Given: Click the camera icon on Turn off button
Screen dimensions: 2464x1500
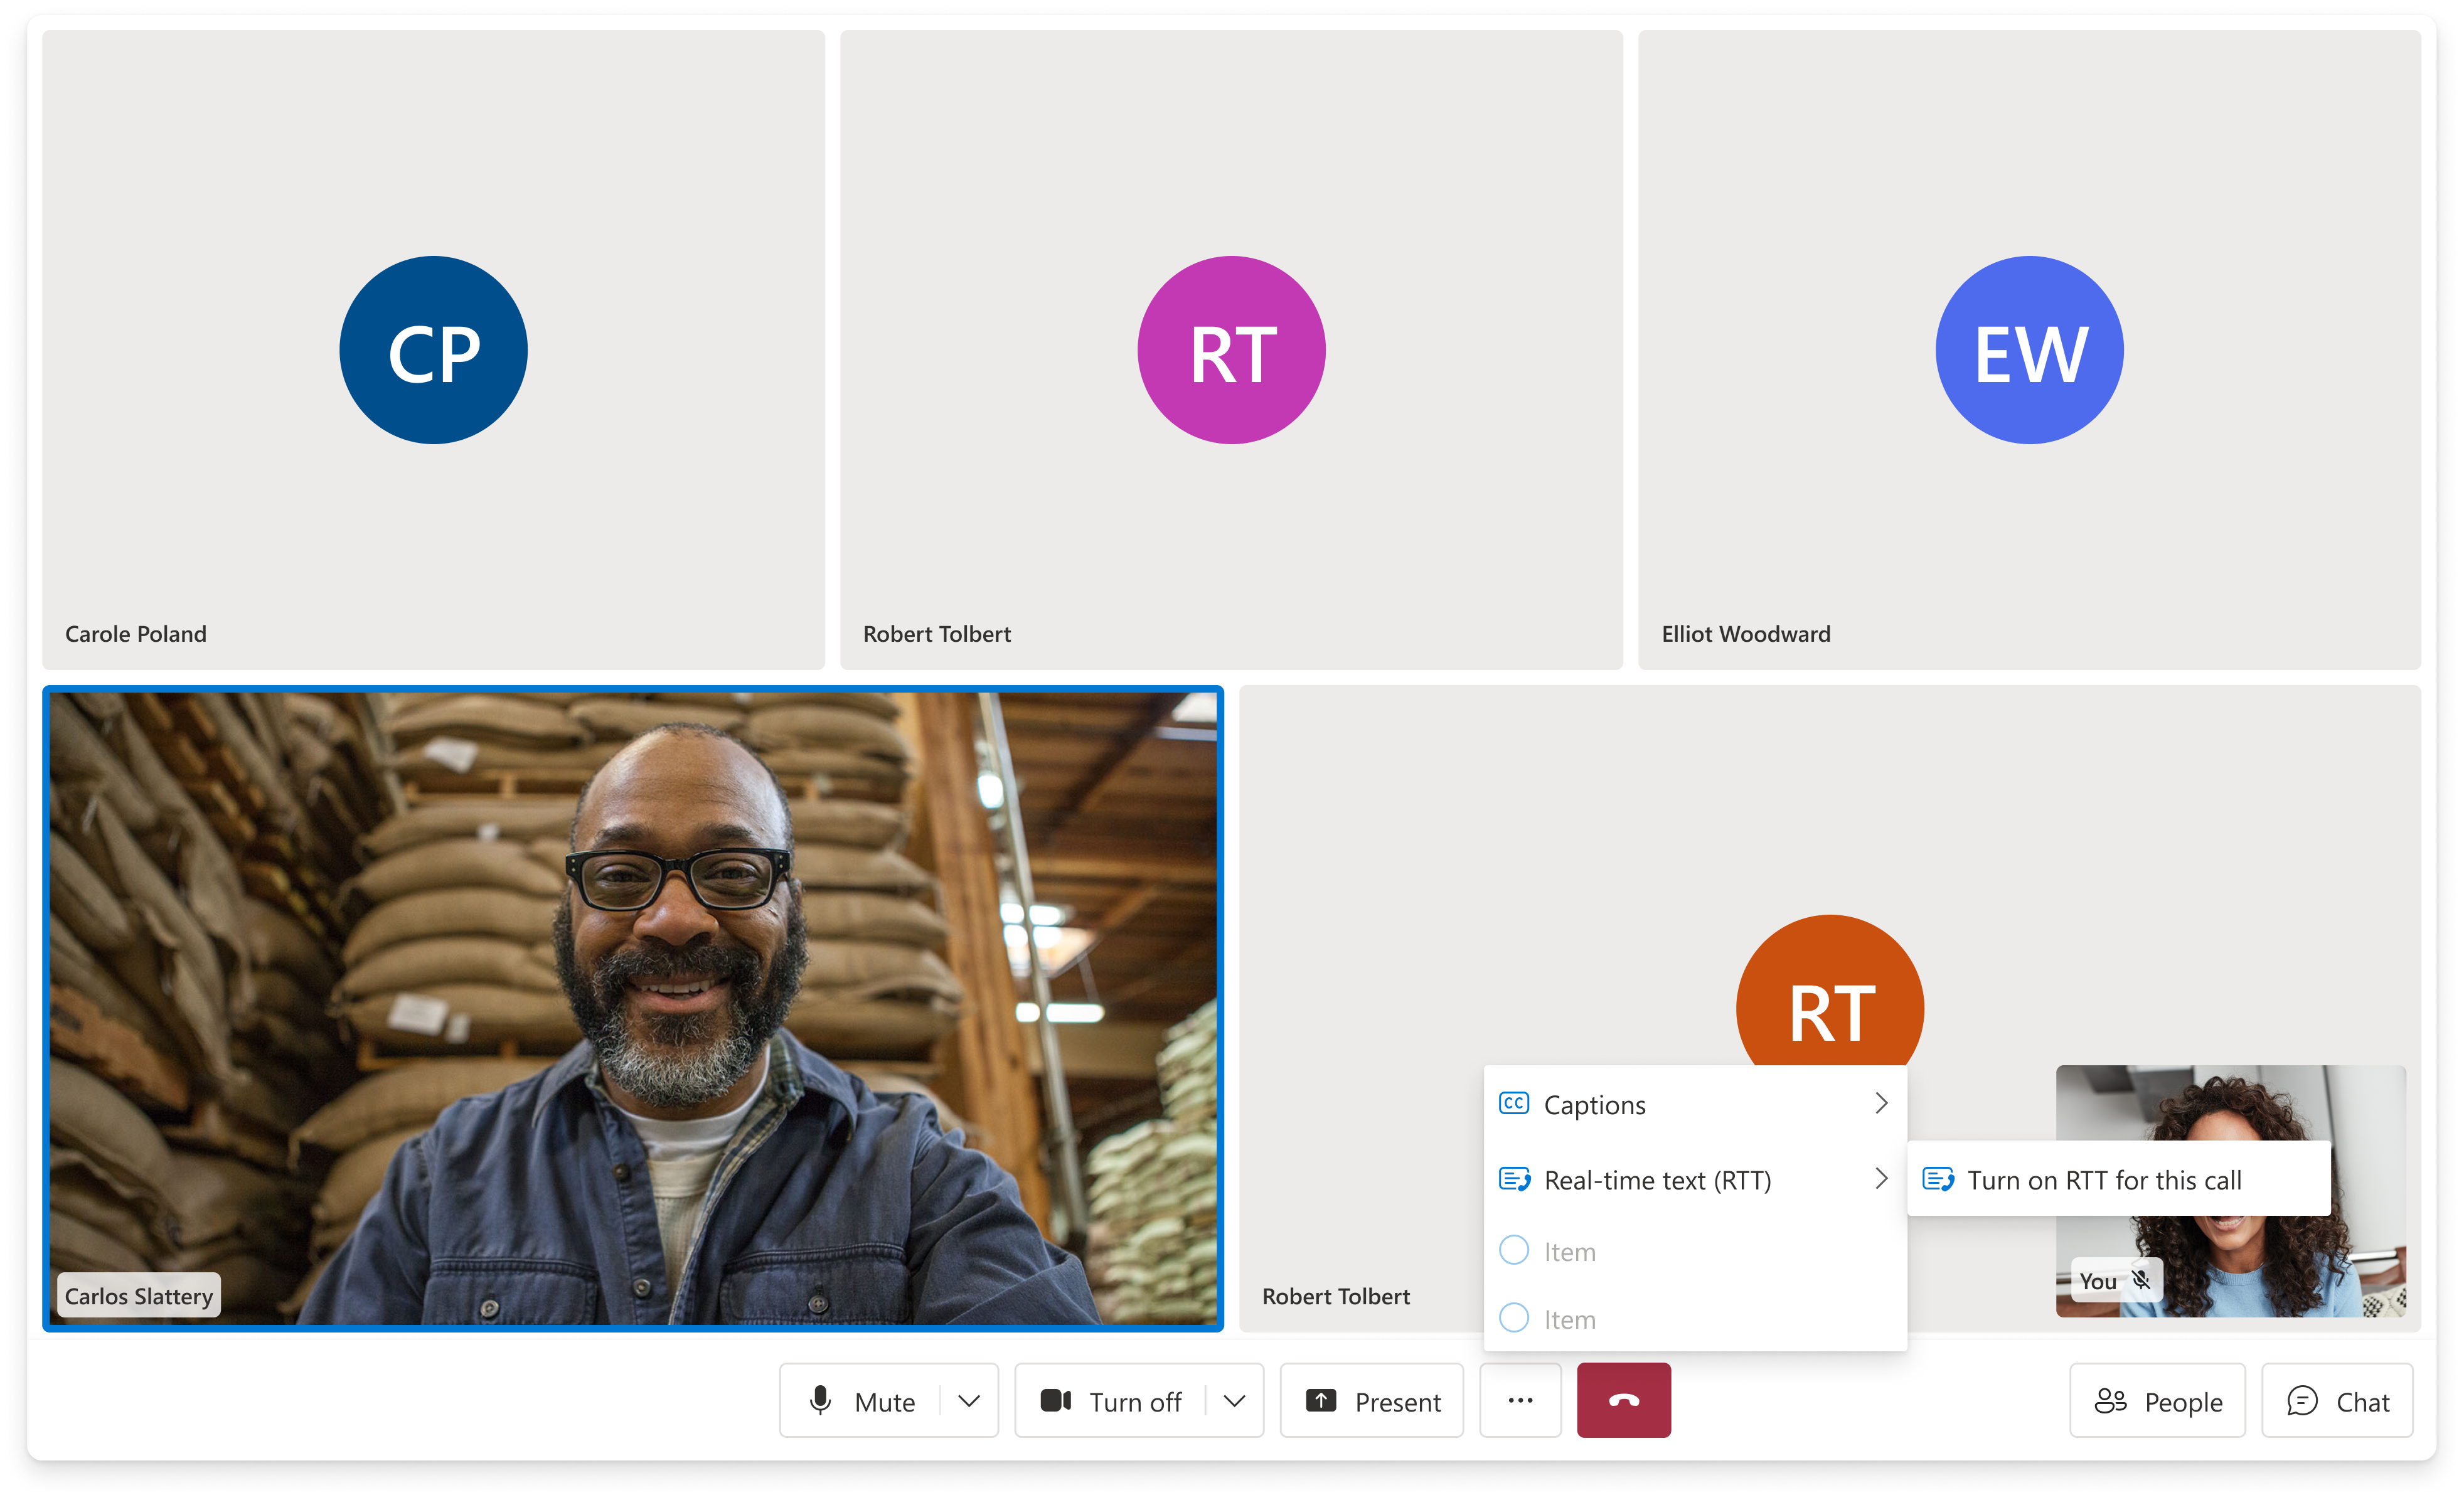Looking at the screenshot, I should [x=1055, y=1400].
